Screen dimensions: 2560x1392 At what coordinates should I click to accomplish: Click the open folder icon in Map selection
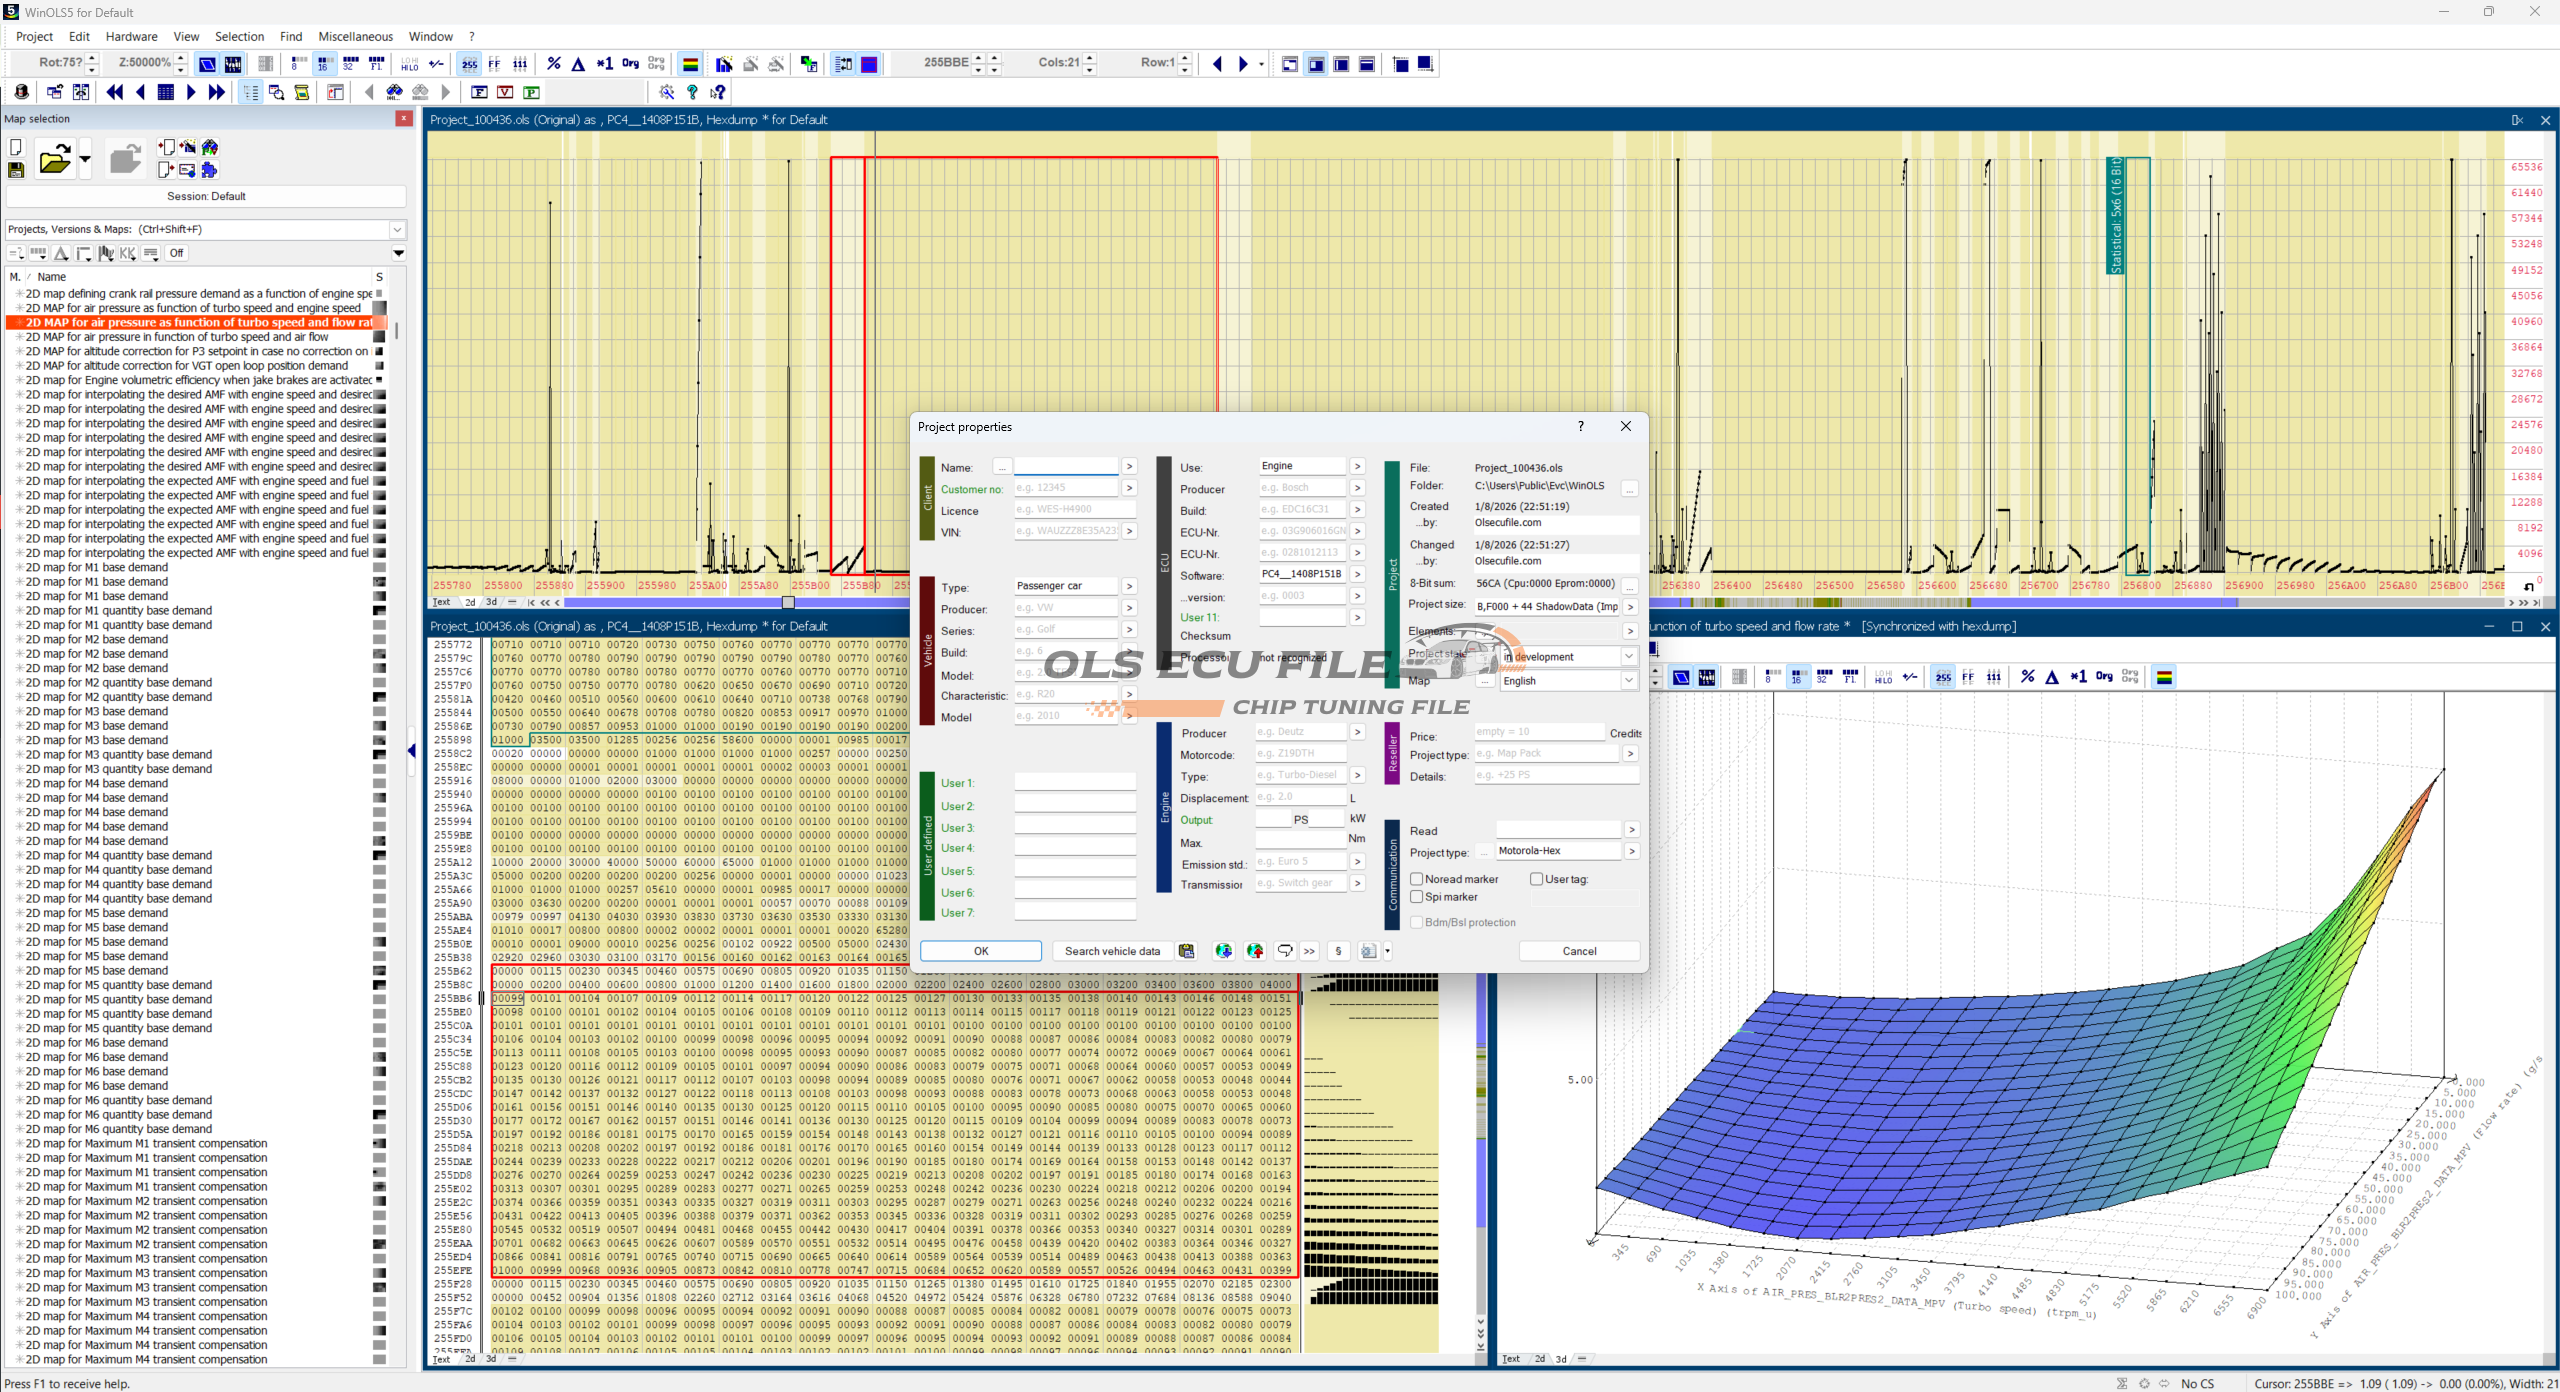pos(55,160)
